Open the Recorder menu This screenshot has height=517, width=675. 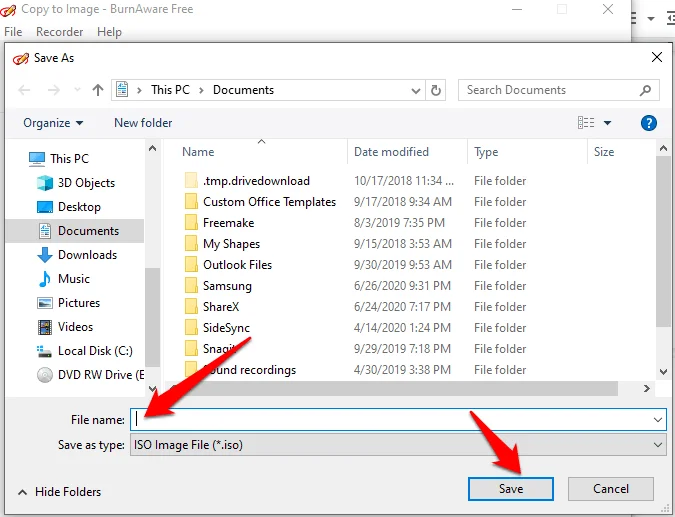(59, 32)
